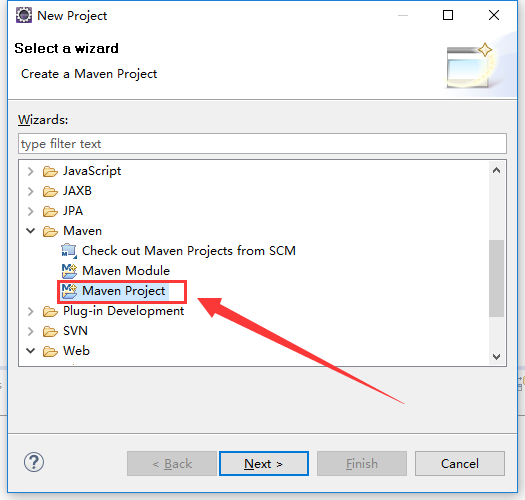Click the JavaScript folder icon
Screen dimensions: 525x500
[x=50, y=171]
